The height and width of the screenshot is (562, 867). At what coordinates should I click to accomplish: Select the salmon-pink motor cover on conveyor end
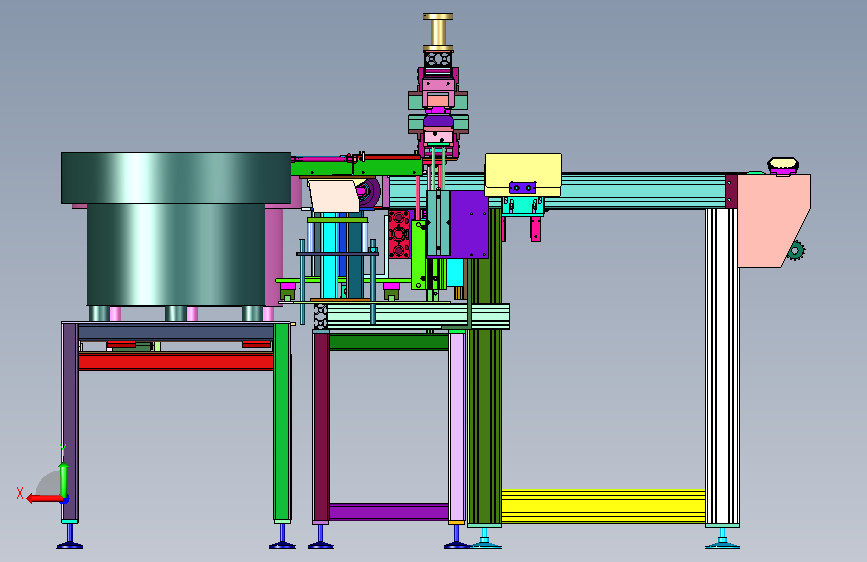tap(773, 220)
